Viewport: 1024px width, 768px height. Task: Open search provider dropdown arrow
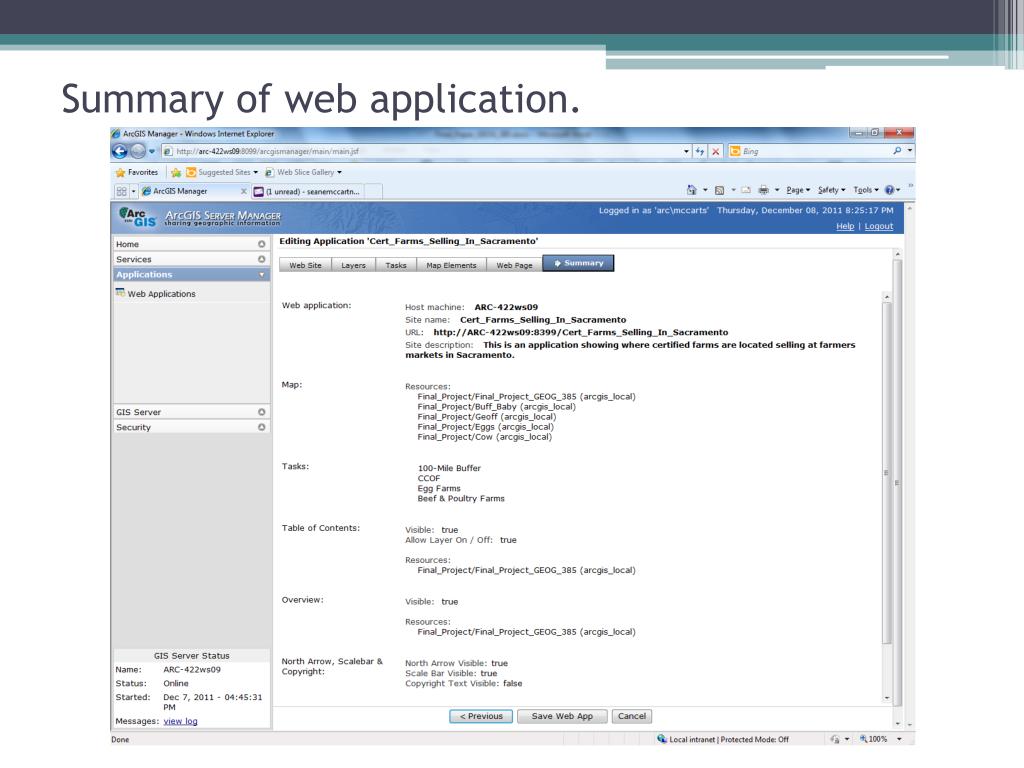[910, 151]
